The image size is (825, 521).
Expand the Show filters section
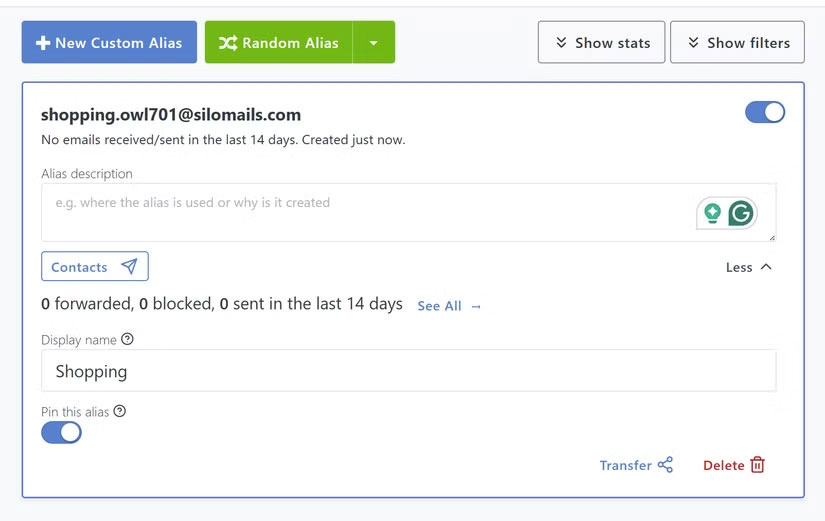click(x=737, y=43)
